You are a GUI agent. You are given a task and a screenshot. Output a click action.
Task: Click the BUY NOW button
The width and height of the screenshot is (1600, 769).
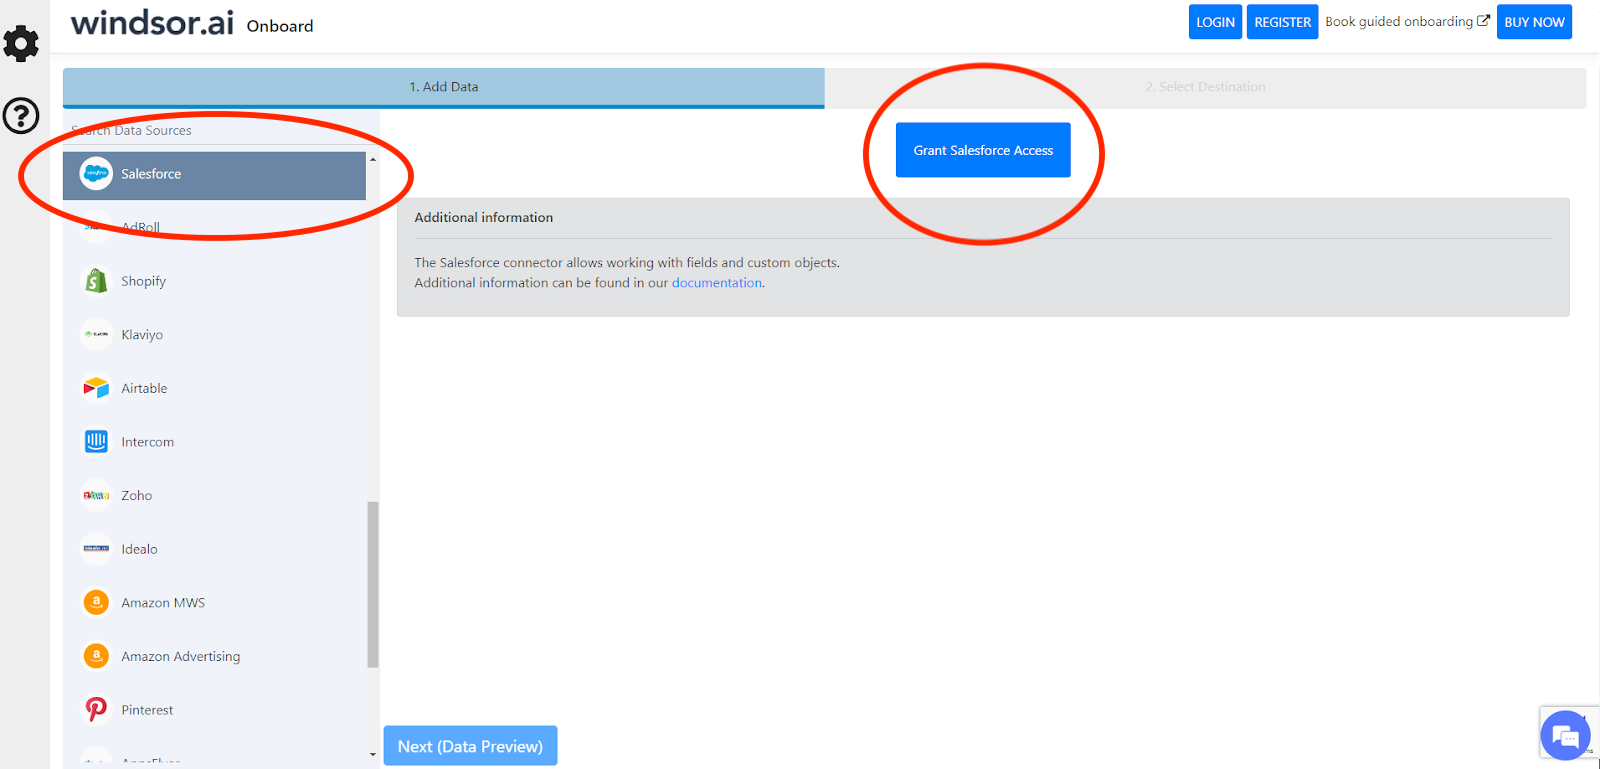pos(1534,22)
